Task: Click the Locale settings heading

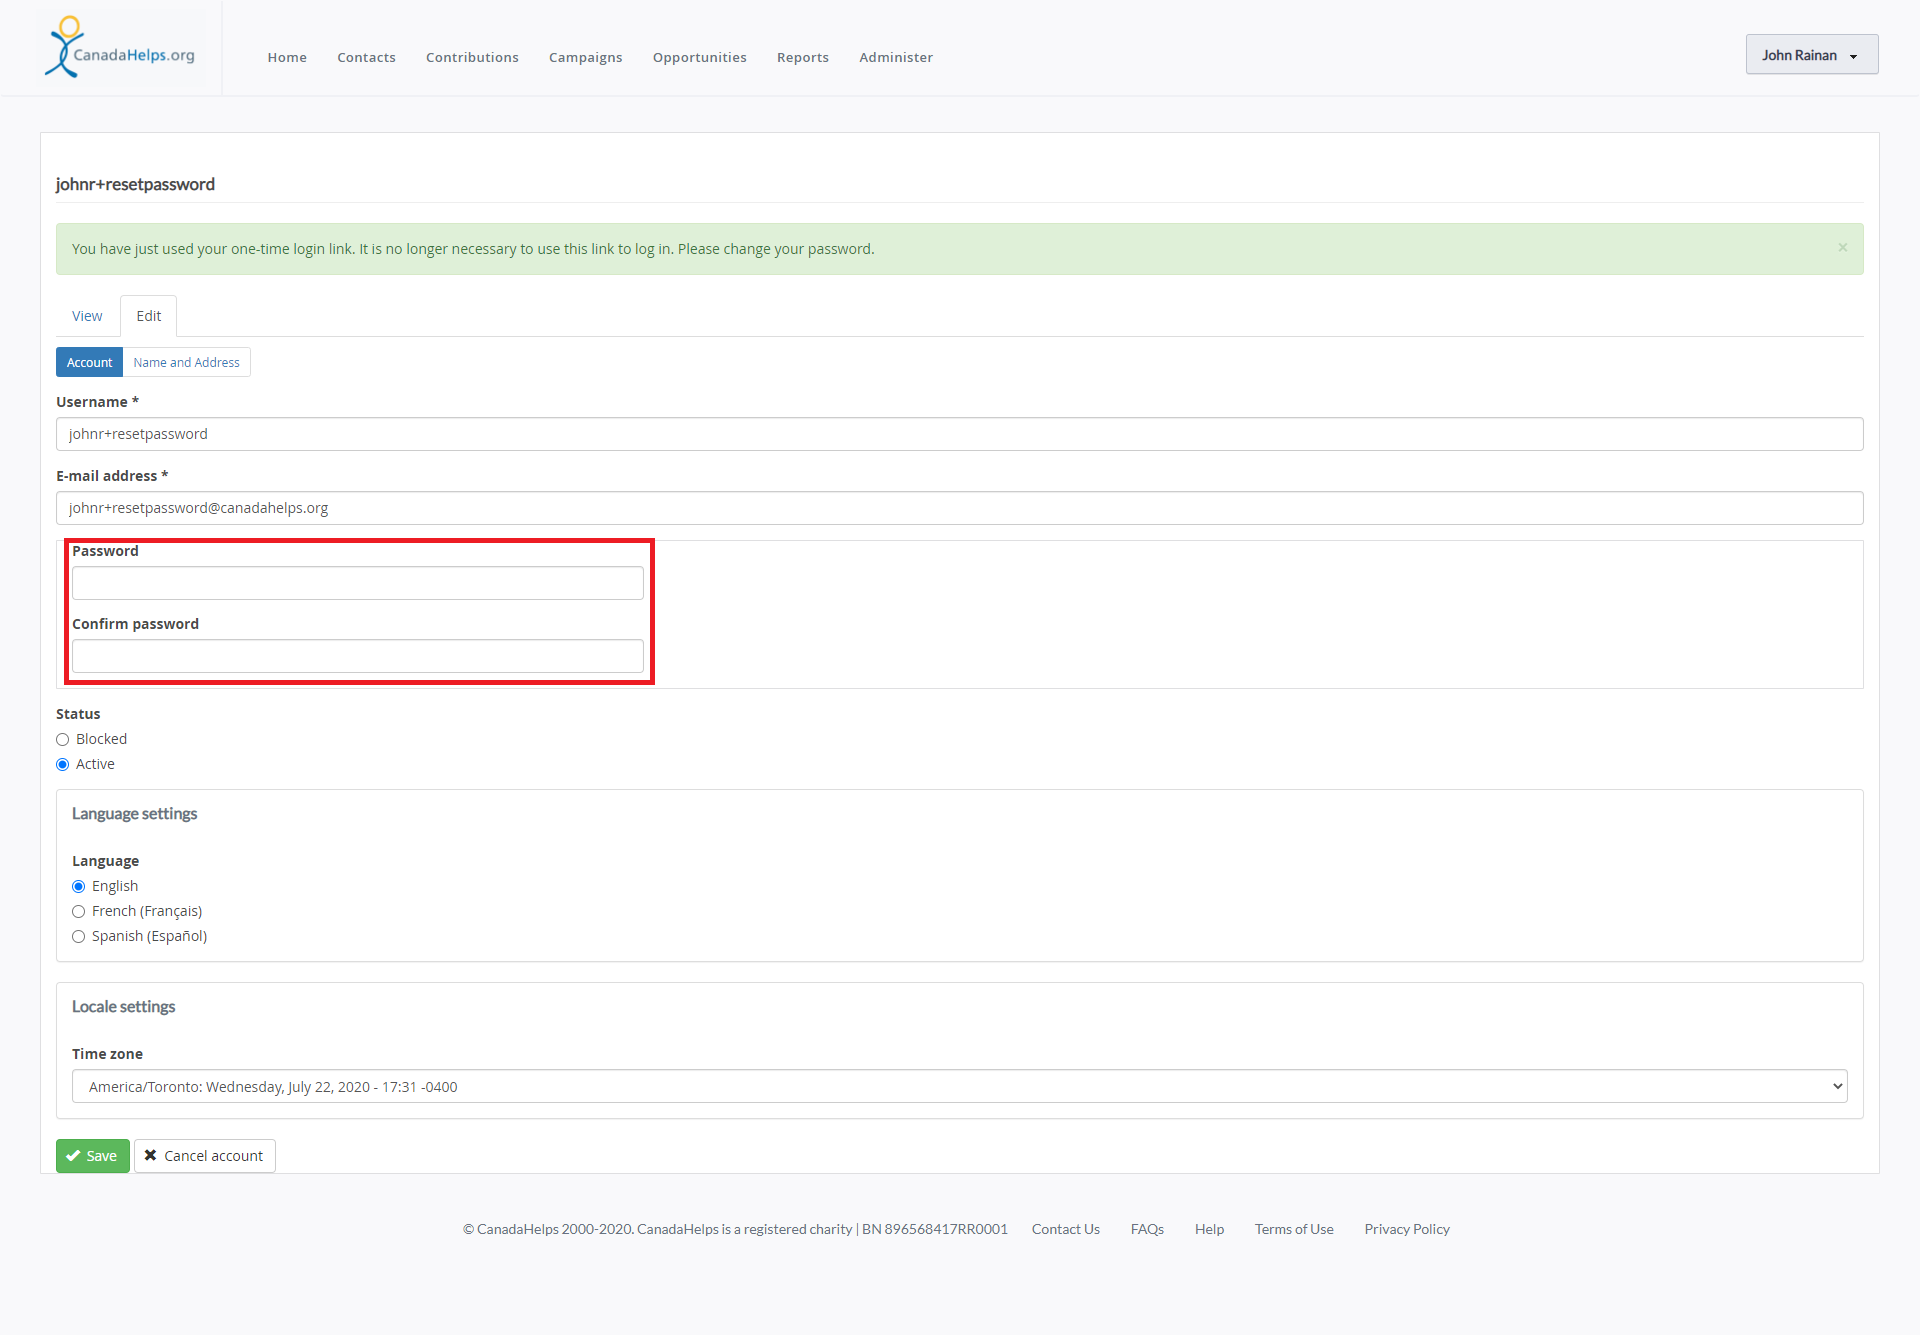Action: (123, 1007)
